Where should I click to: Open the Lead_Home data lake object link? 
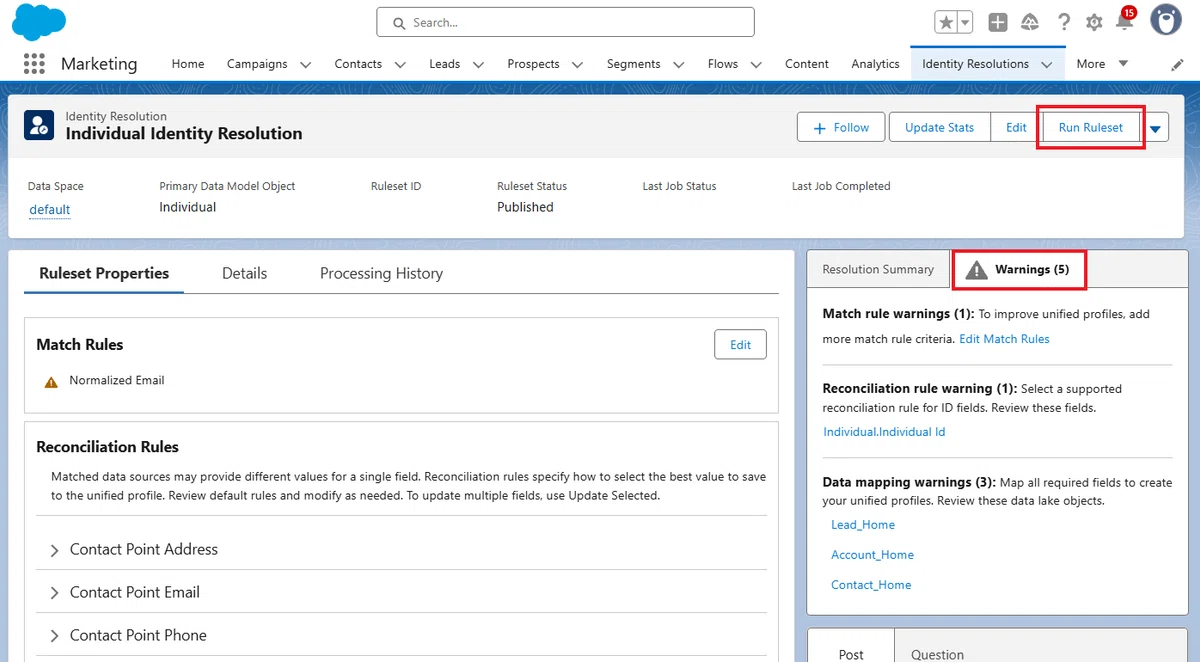pos(863,525)
